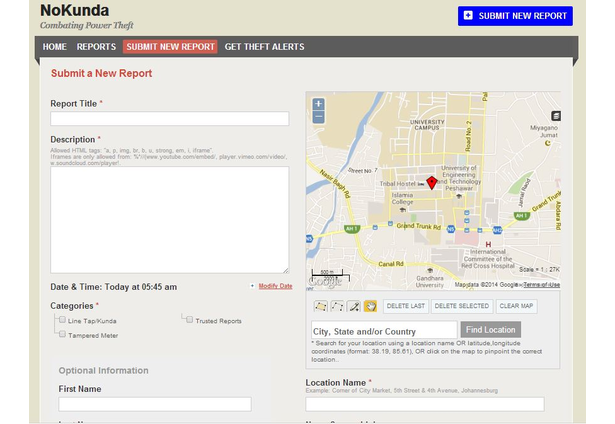Focus the City, State and/or Country field

pos(384,330)
